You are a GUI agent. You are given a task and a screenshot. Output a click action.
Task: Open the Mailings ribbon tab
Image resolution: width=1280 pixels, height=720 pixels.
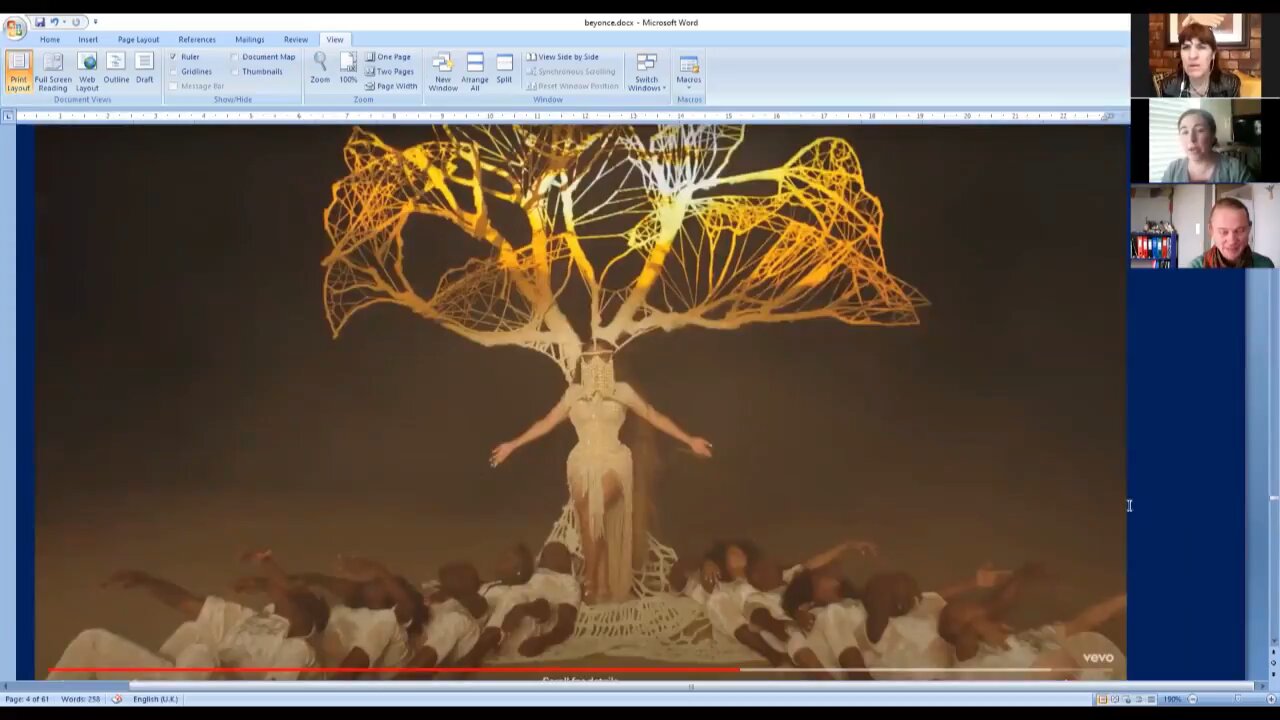(x=250, y=39)
